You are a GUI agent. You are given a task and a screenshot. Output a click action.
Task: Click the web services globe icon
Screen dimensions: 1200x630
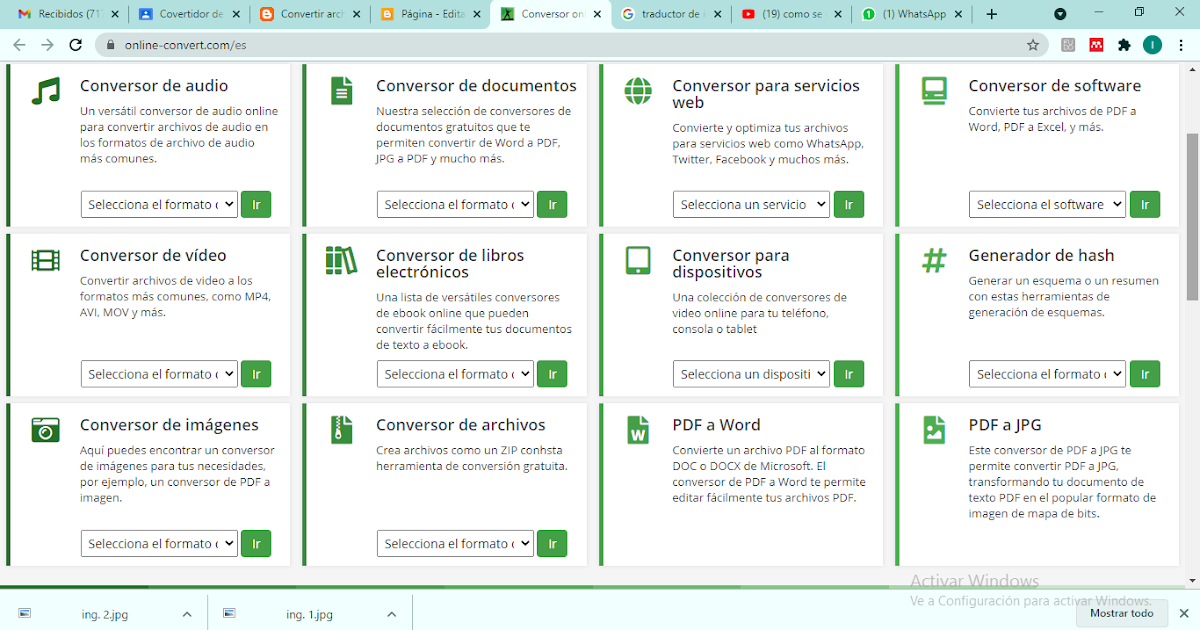click(x=637, y=89)
